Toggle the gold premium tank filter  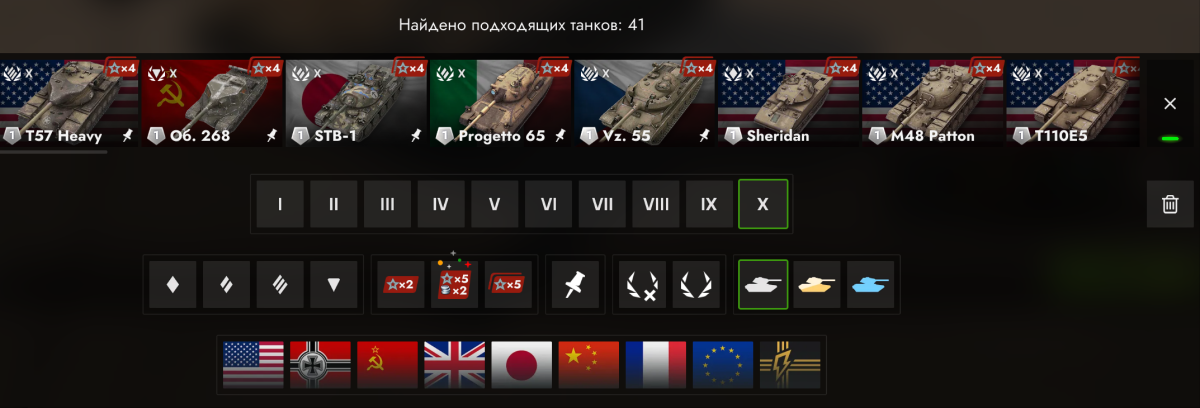pyautogui.click(x=817, y=285)
